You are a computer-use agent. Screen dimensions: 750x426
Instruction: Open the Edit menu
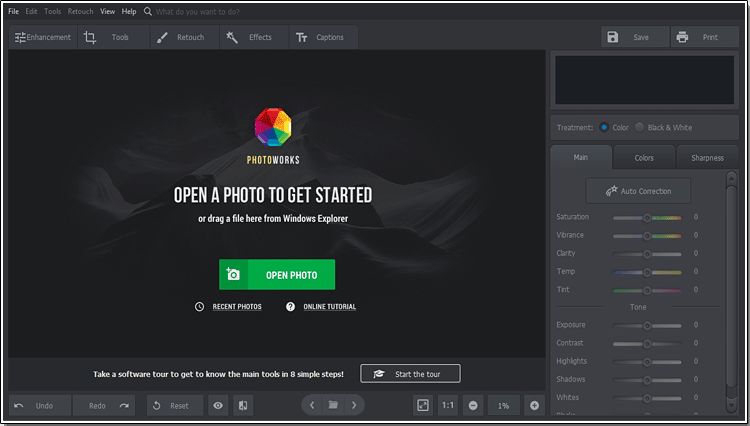32,11
